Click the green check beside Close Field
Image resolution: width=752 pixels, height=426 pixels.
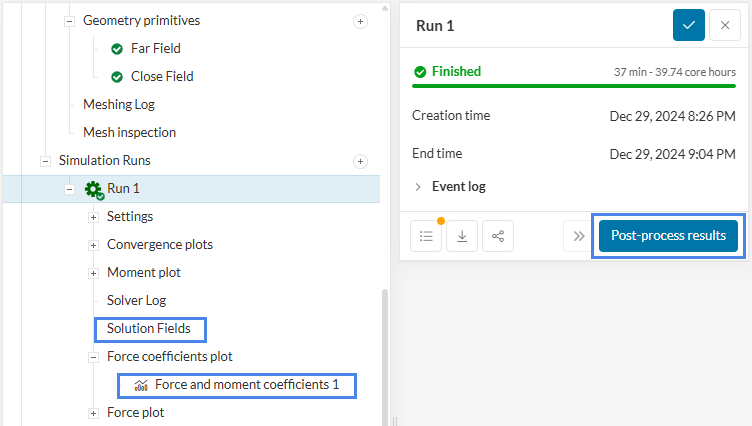click(x=117, y=76)
